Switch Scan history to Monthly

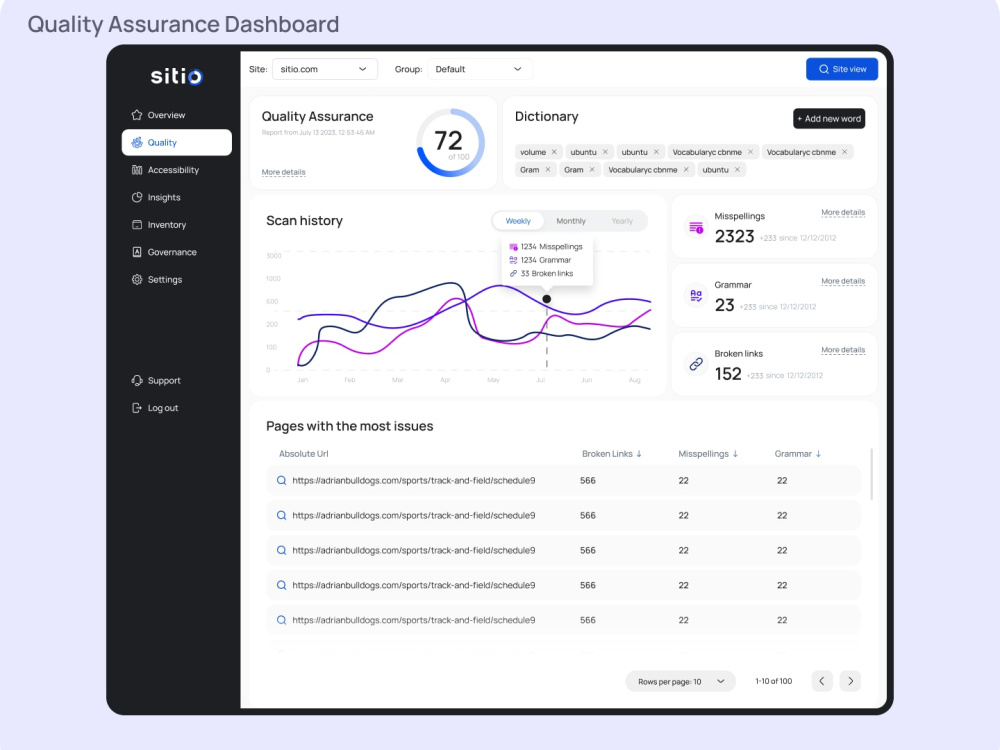(571, 221)
